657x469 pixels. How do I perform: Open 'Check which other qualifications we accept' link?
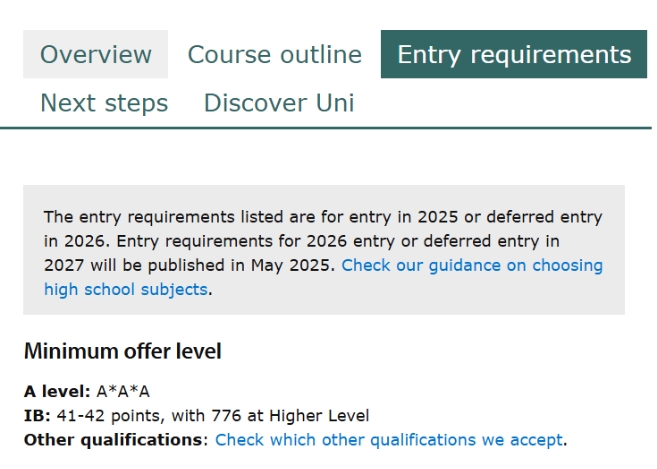(389, 440)
